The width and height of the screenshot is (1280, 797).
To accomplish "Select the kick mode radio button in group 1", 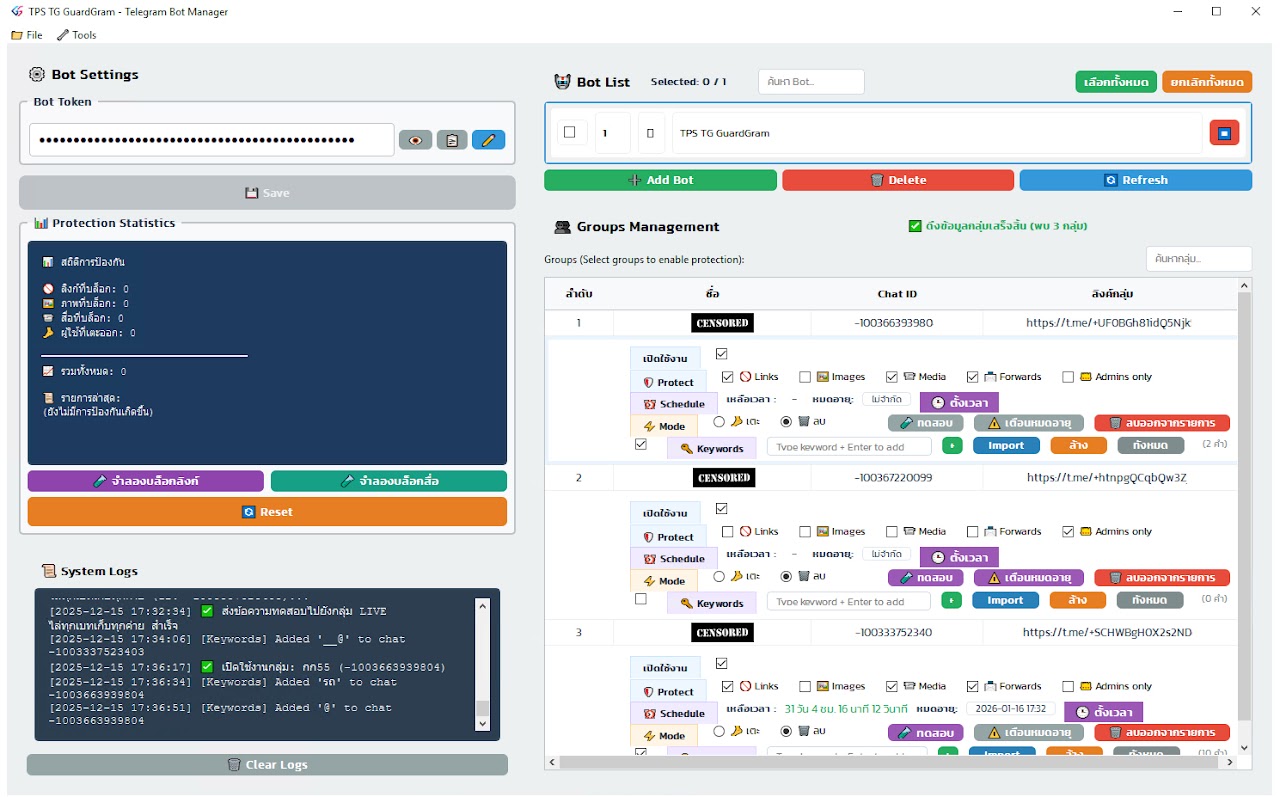I will (719, 422).
